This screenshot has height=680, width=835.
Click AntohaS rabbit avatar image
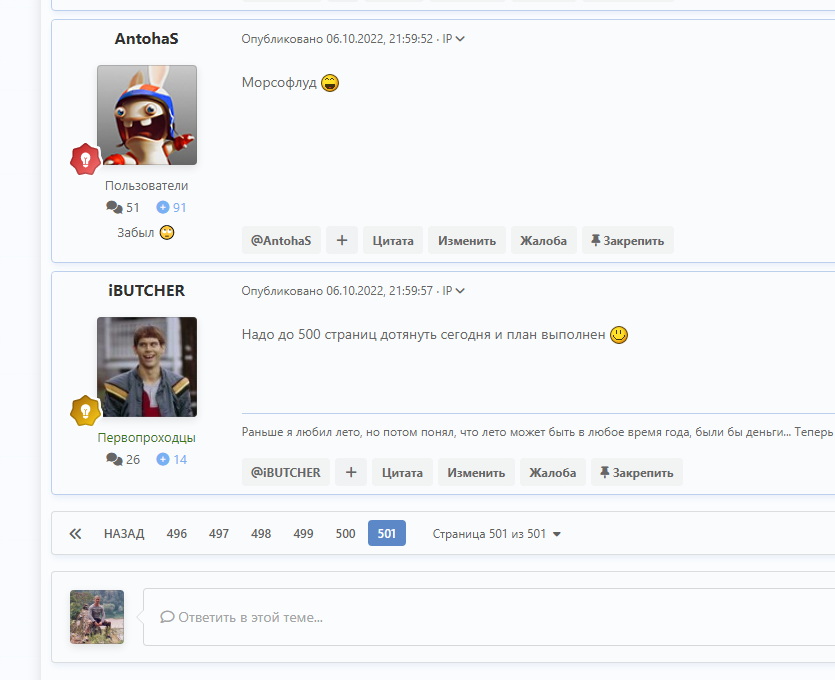pyautogui.click(x=147, y=115)
